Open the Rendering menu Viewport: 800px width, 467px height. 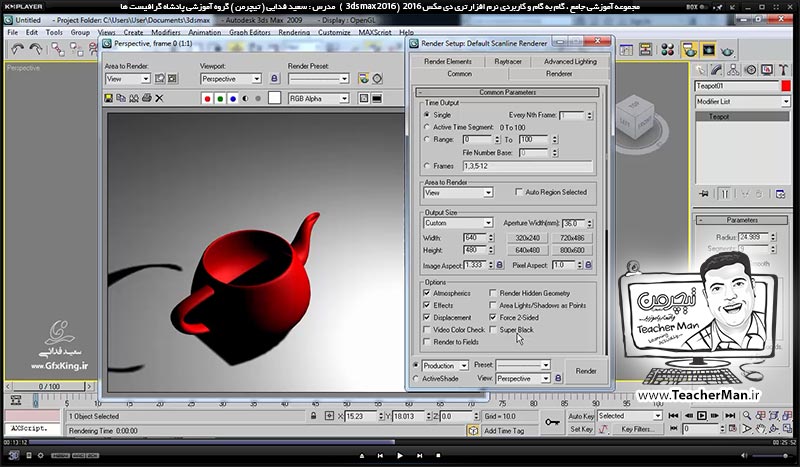(294, 32)
